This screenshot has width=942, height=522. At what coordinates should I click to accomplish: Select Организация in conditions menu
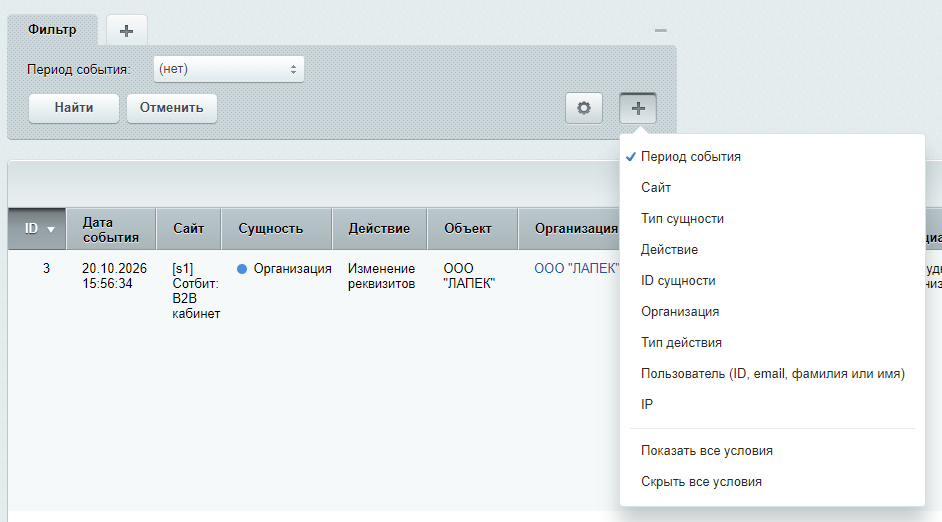[772, 312]
